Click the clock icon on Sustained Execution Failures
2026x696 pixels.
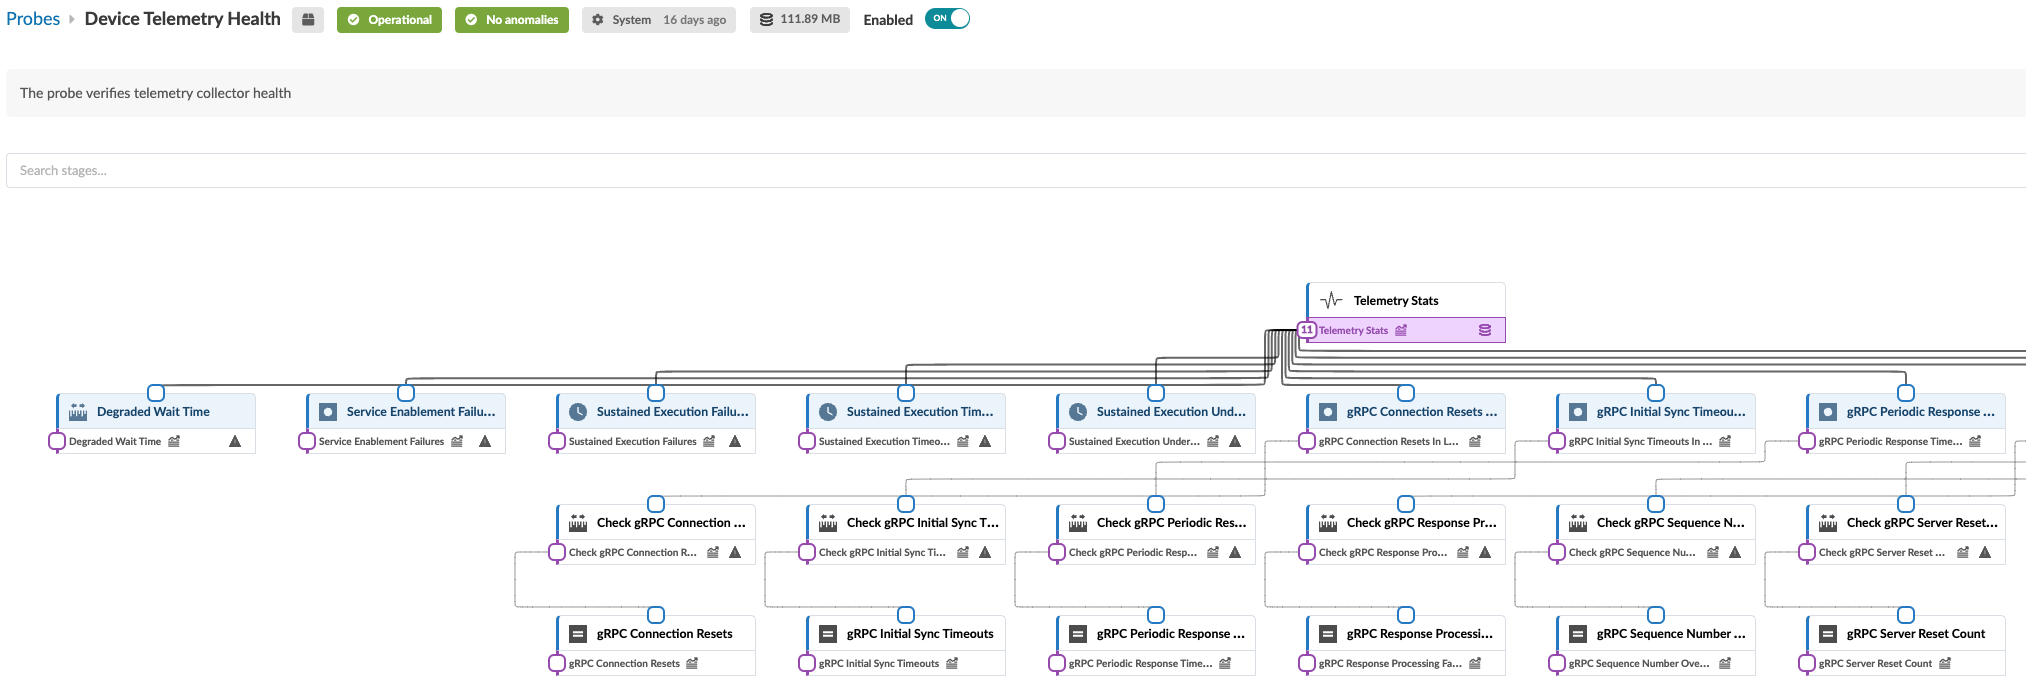(578, 412)
